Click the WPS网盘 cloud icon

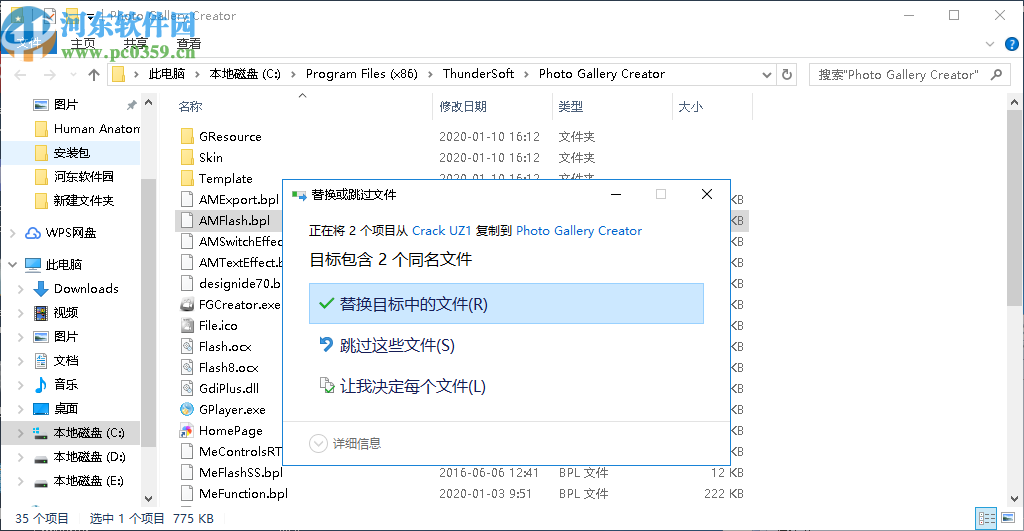tap(33, 233)
